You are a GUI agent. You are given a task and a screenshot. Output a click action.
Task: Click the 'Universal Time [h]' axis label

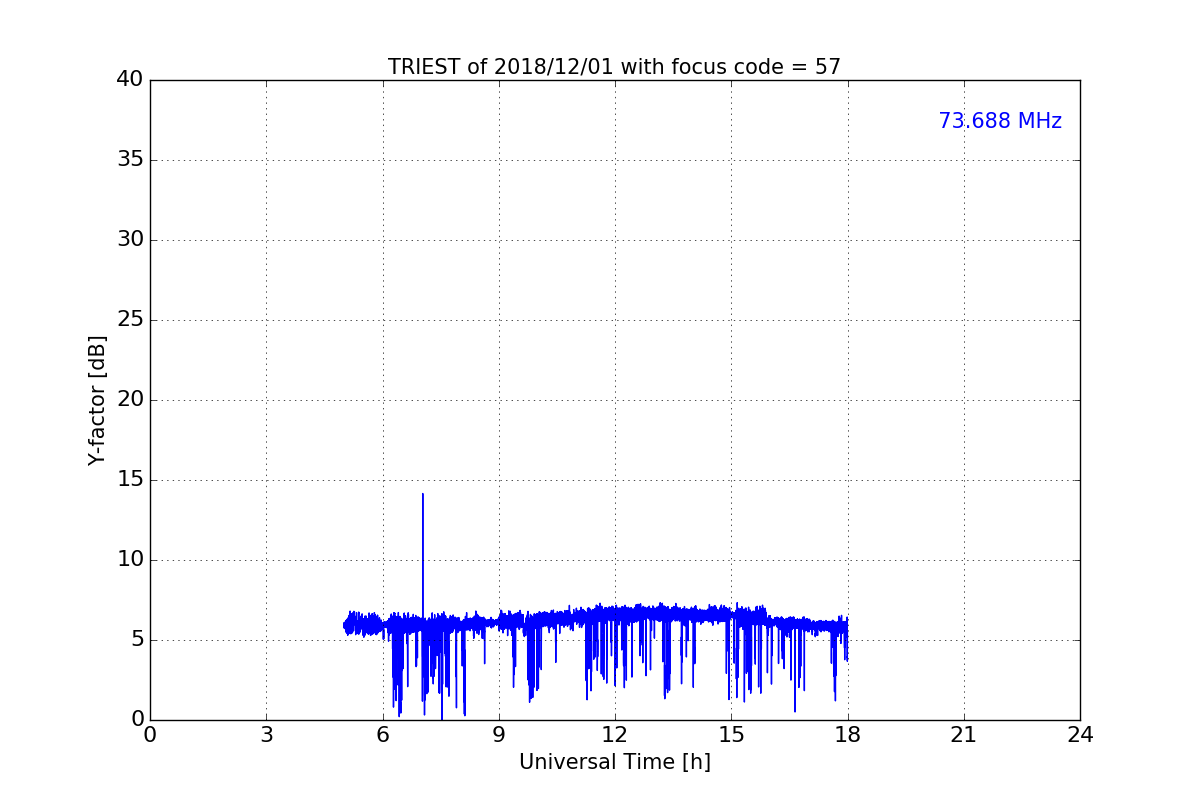click(x=614, y=762)
